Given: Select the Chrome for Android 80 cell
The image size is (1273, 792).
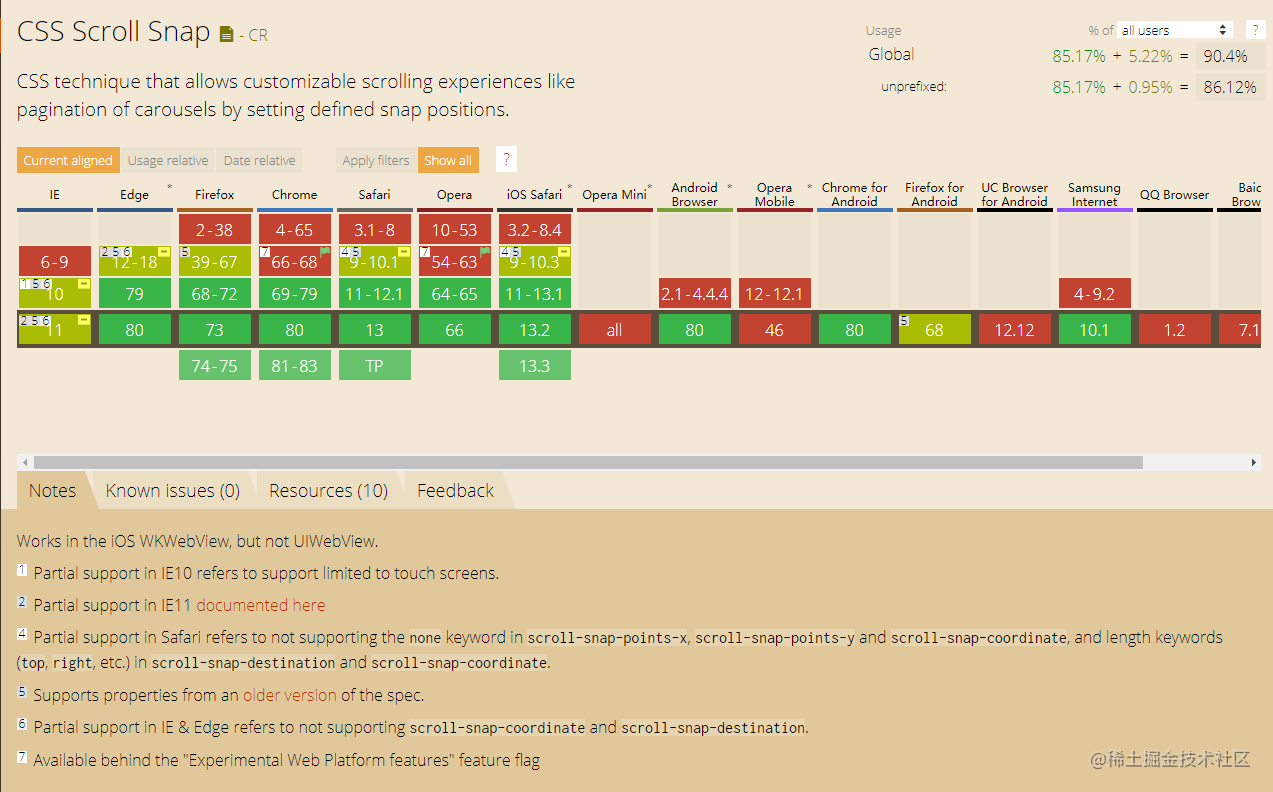Looking at the screenshot, I should point(855,330).
